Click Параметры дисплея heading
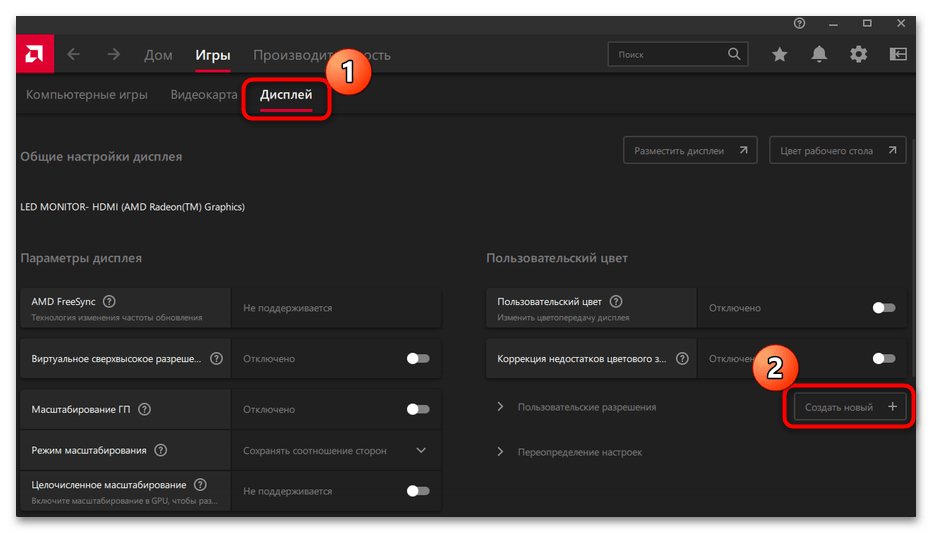 tap(81, 258)
